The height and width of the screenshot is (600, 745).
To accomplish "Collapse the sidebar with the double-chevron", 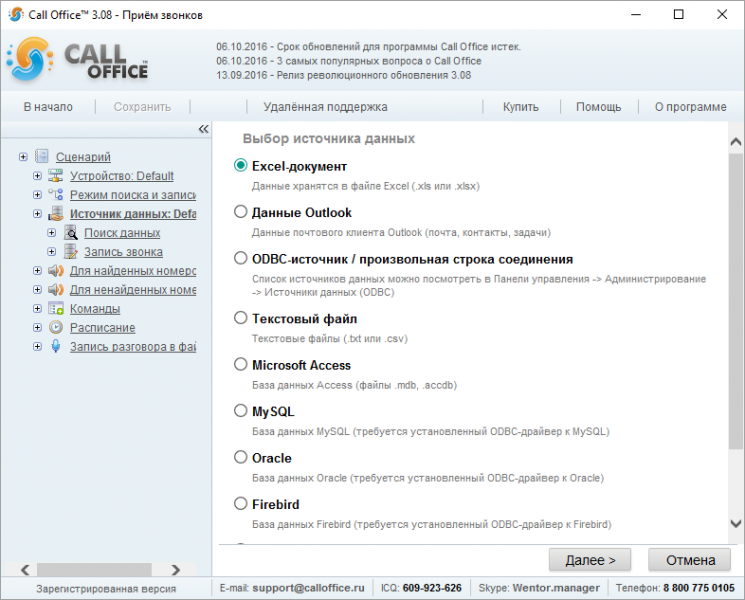I will [x=203, y=129].
